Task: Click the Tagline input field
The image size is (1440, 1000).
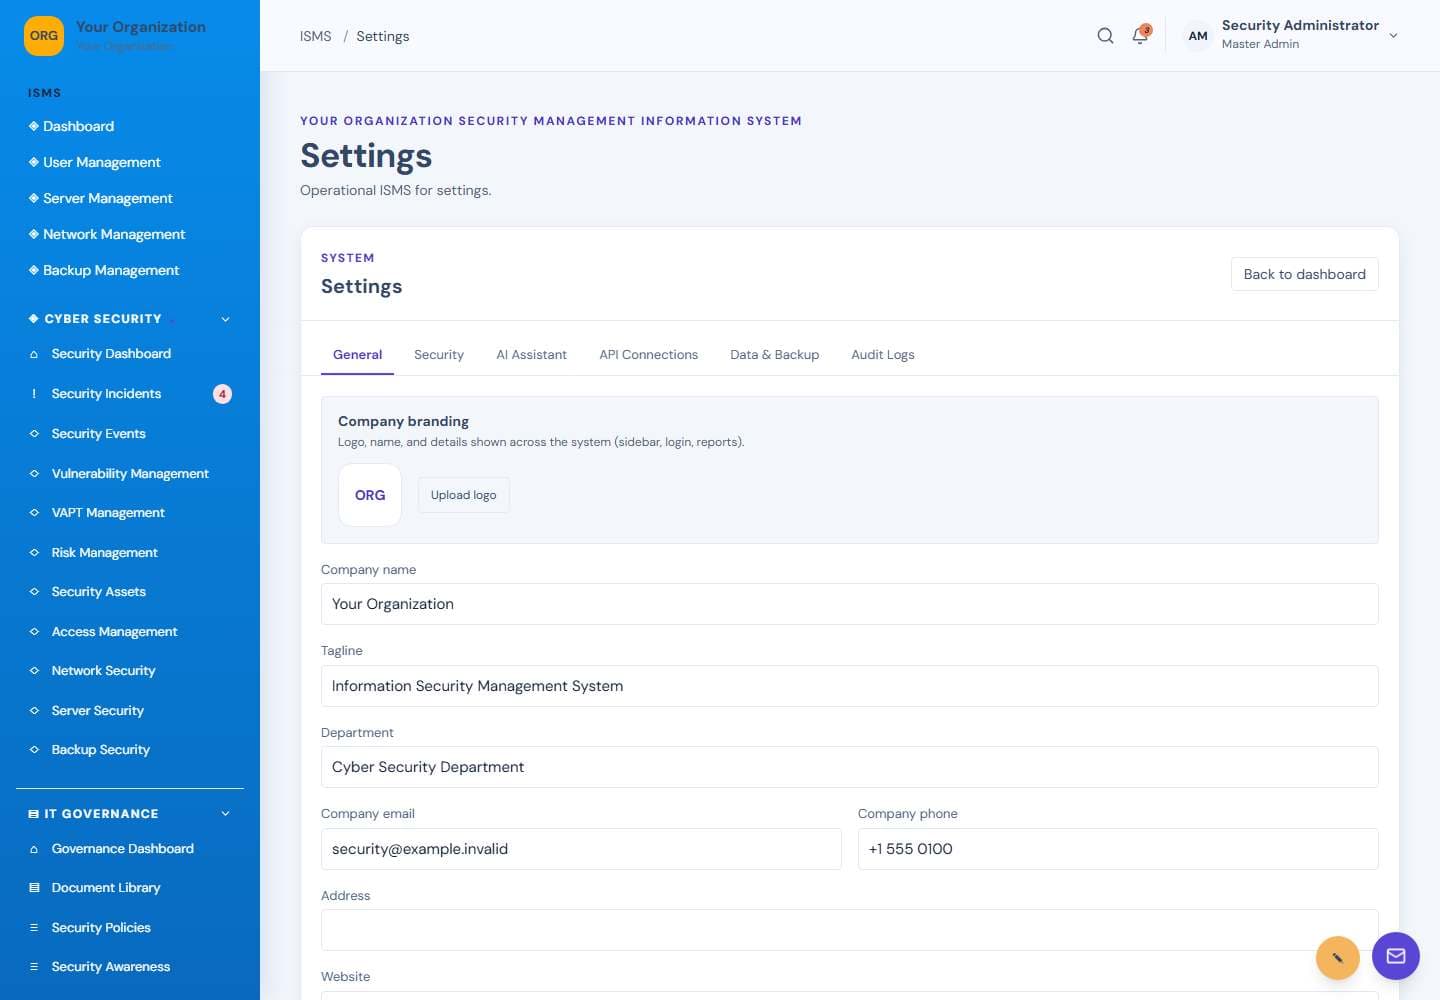Action: point(849,686)
